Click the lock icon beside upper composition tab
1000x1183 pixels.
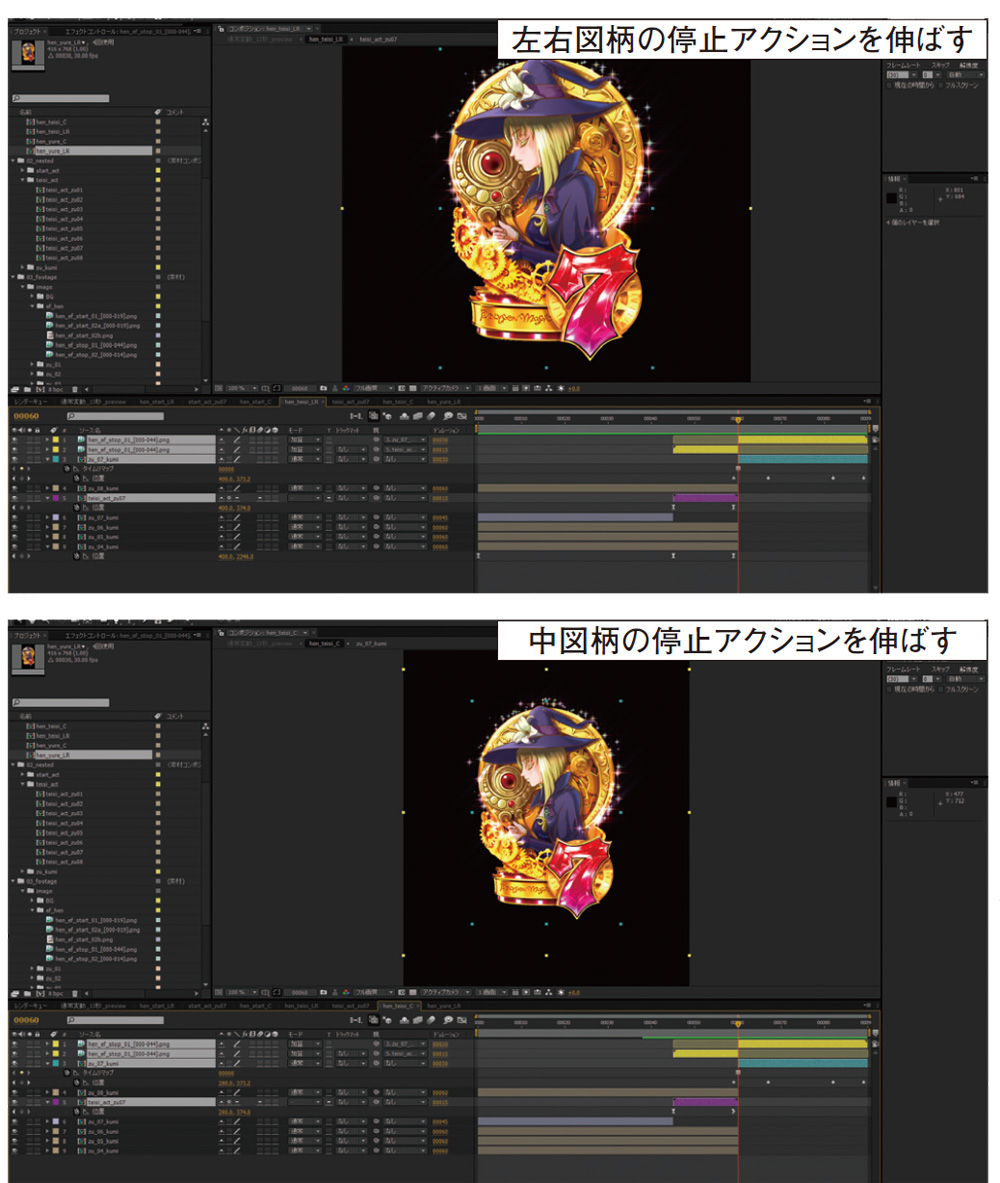[x=221, y=29]
